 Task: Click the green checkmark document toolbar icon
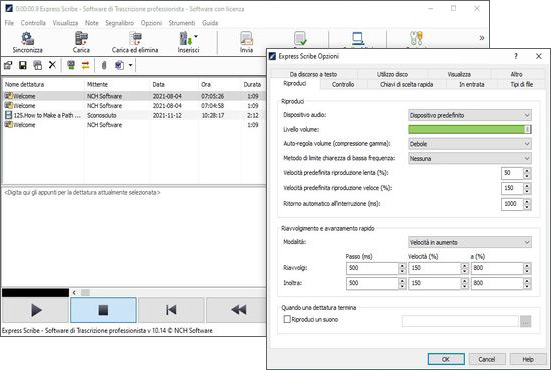click(300, 39)
